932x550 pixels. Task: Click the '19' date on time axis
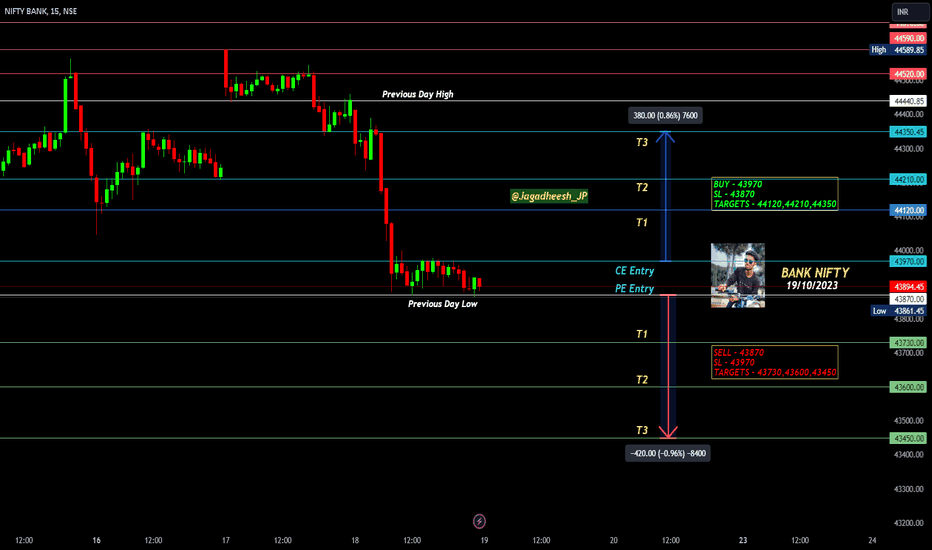click(484, 540)
